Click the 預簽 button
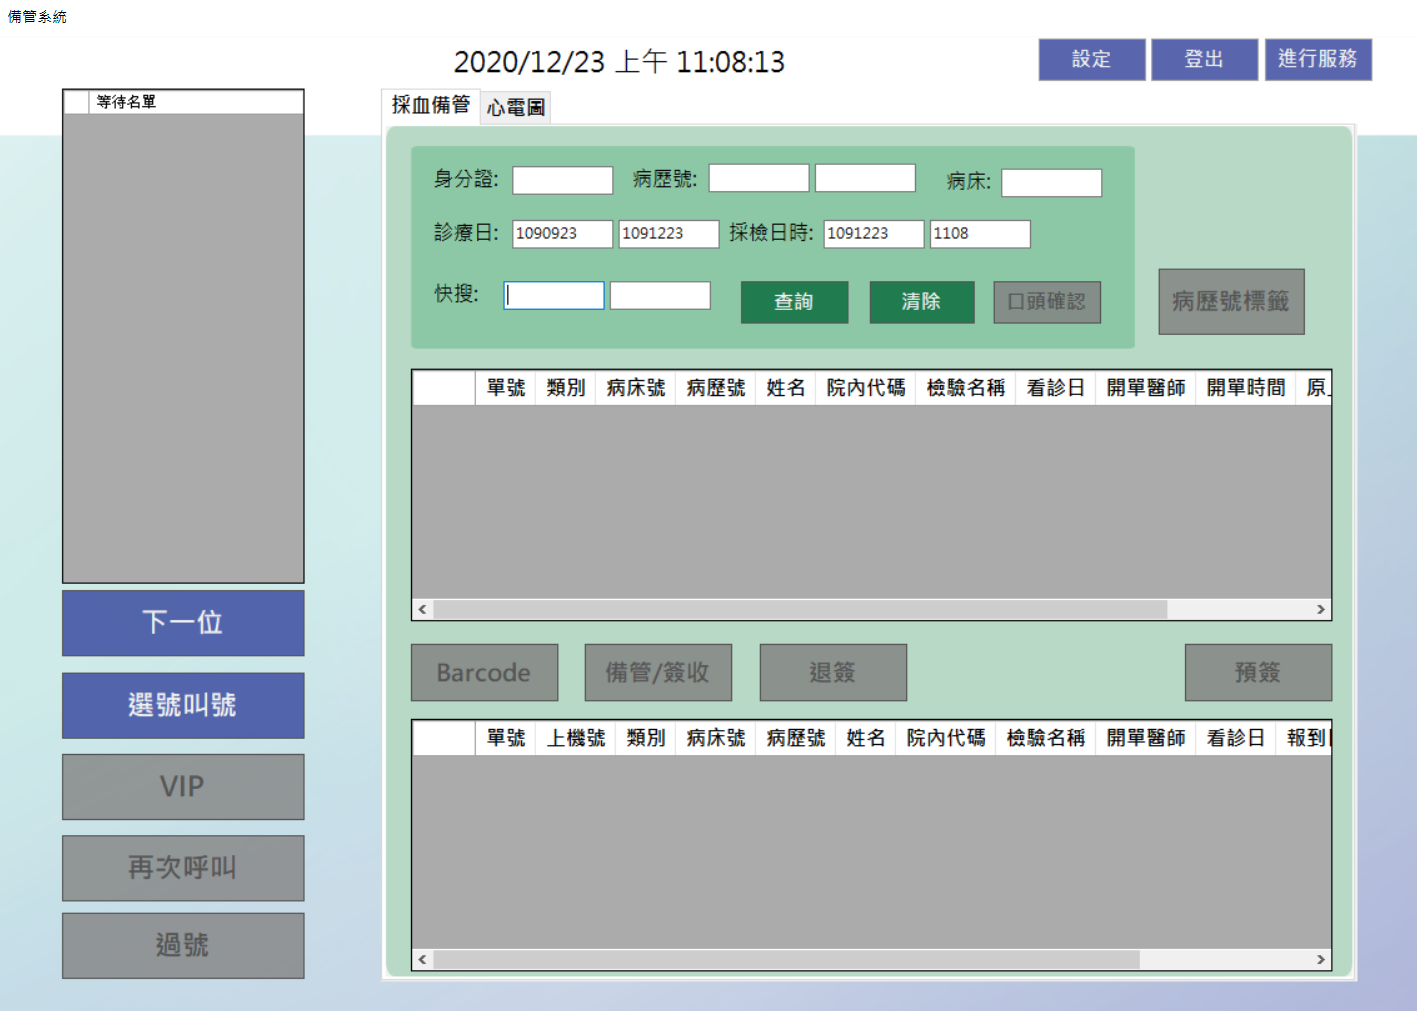This screenshot has width=1417, height=1011. pyautogui.click(x=1258, y=673)
